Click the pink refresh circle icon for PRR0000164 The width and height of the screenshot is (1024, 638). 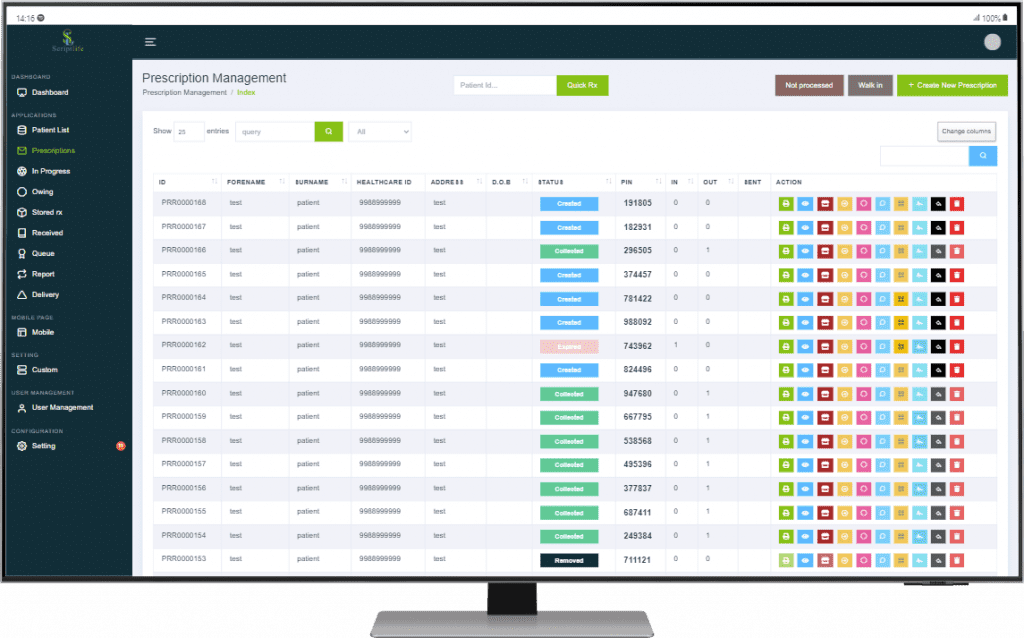pyautogui.click(x=863, y=299)
